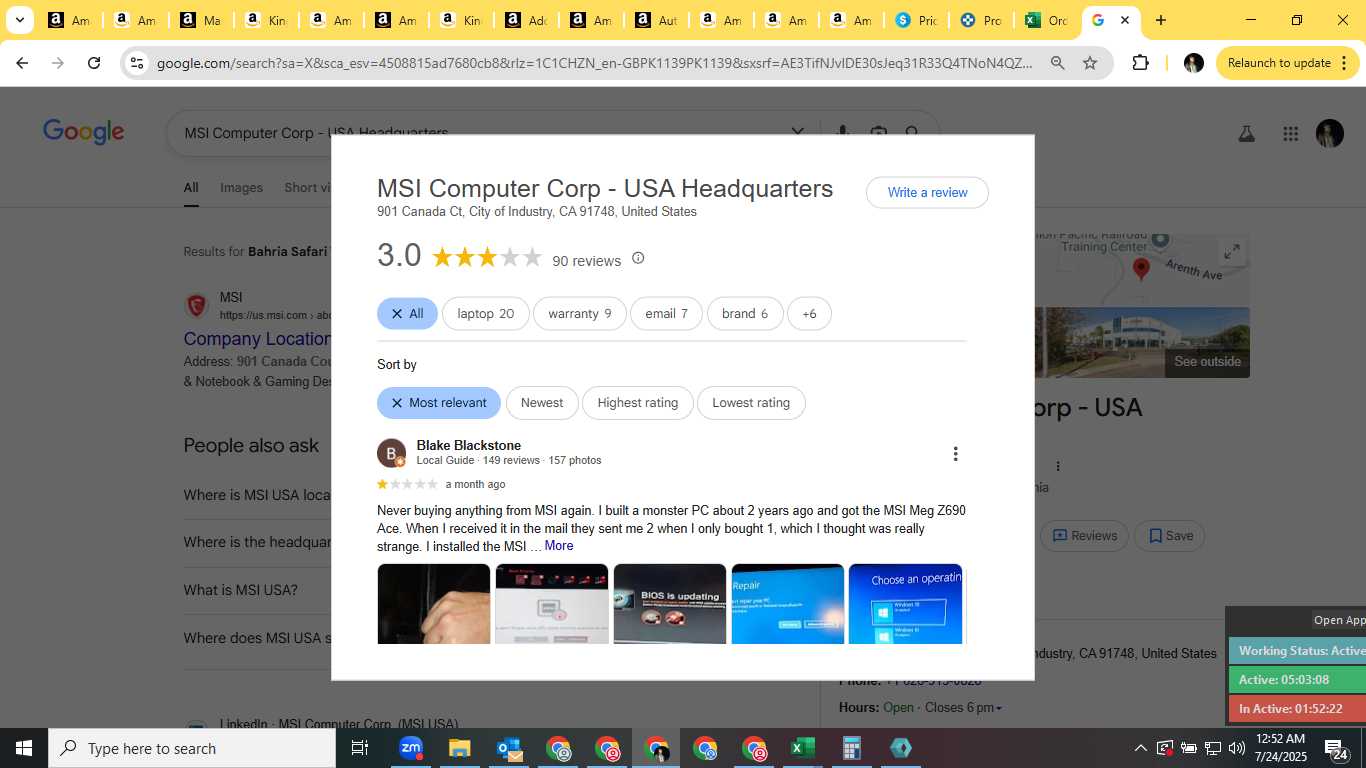Screen dimensions: 1366x768
Task: Expand review text with More link
Action: point(559,546)
